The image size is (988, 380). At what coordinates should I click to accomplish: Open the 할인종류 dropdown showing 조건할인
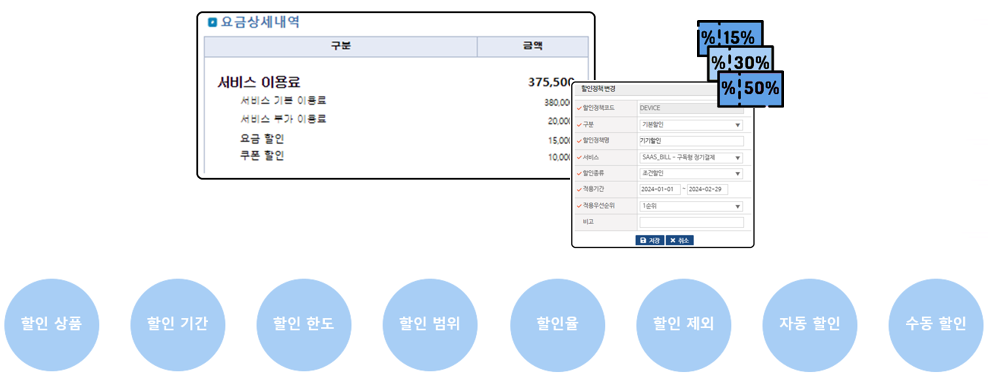[x=691, y=173]
